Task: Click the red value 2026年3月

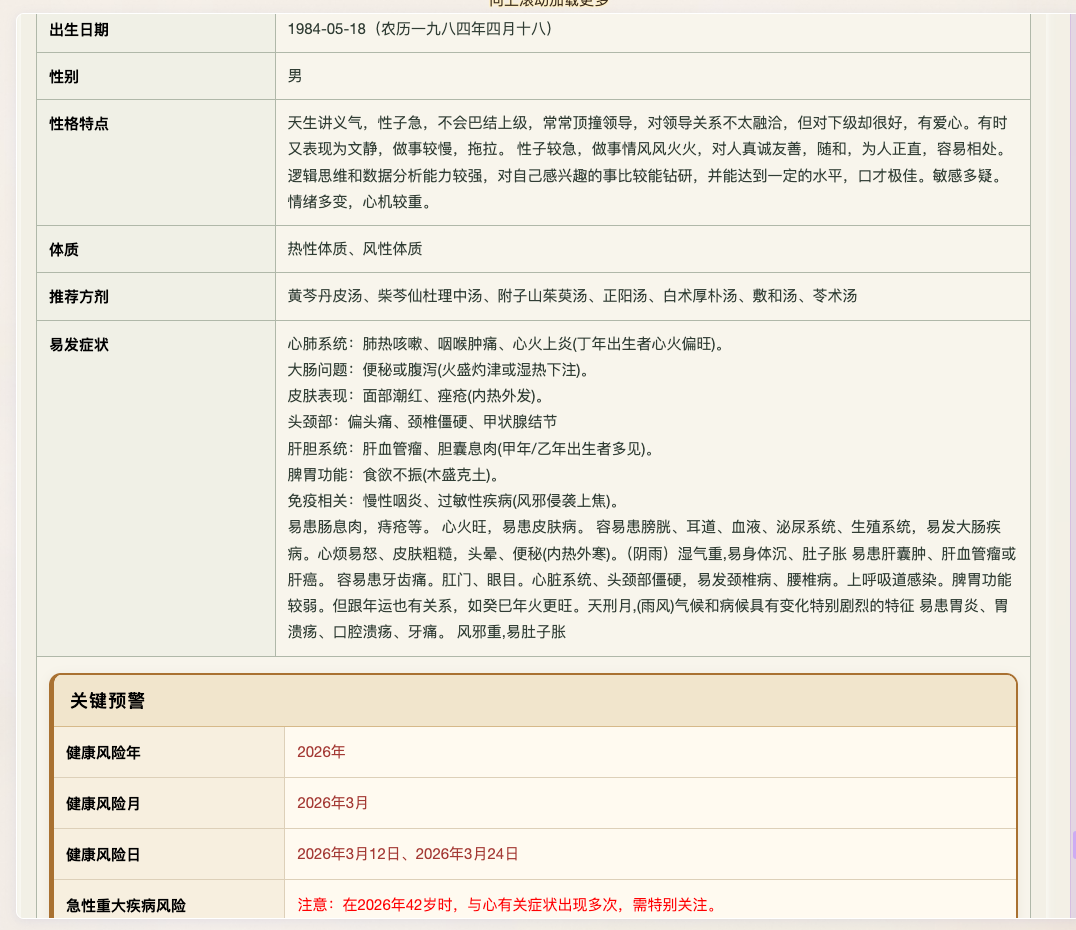Action: click(x=333, y=803)
